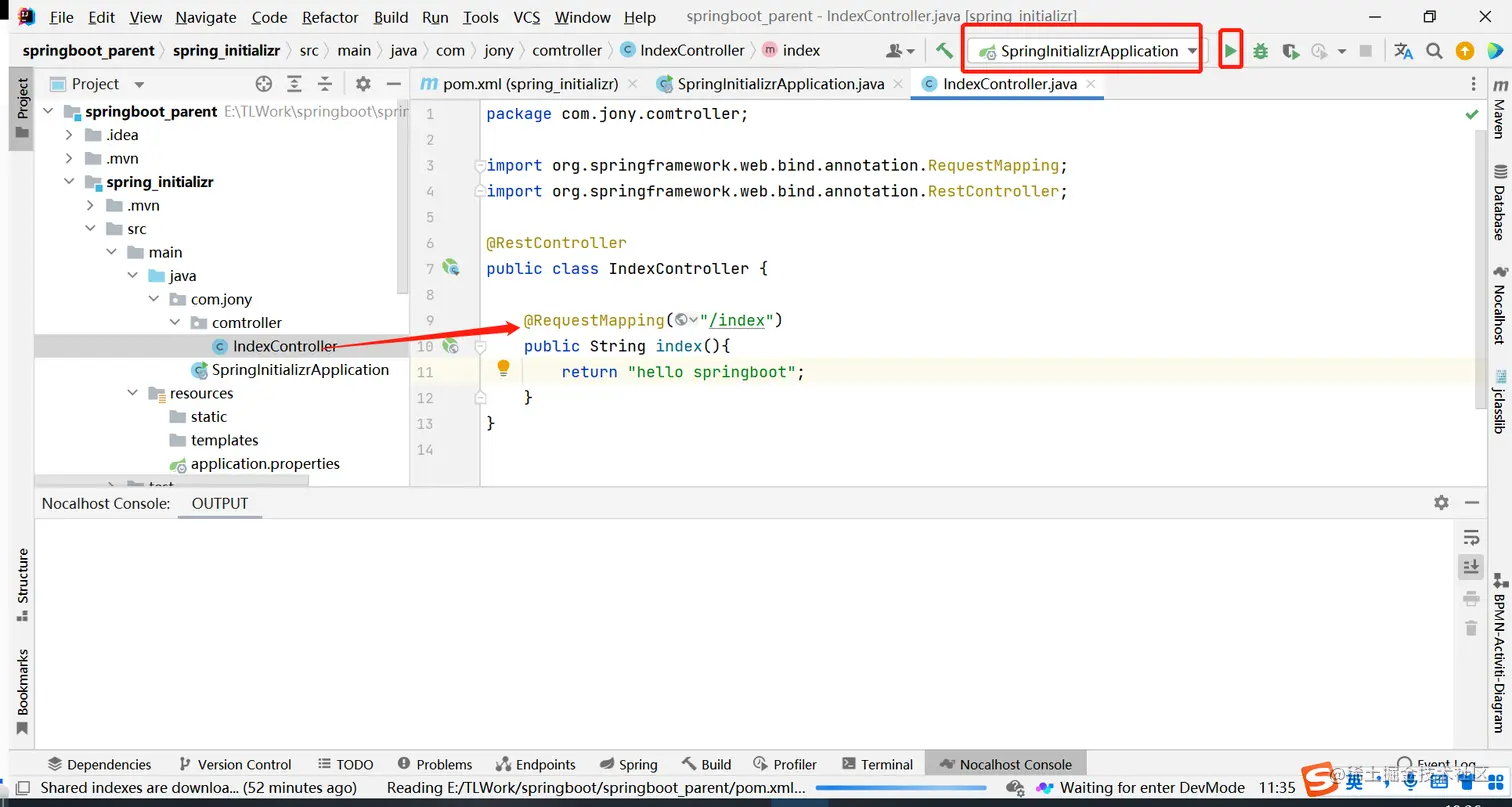
Task: Stop the running process square icon
Action: click(1366, 51)
